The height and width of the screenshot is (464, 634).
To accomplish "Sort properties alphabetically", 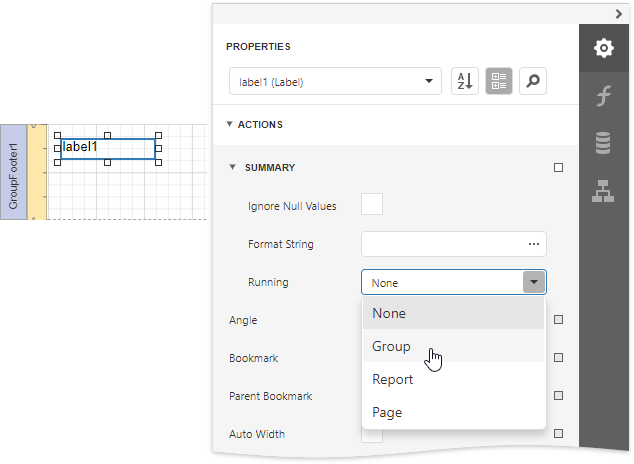I will pyautogui.click(x=465, y=82).
